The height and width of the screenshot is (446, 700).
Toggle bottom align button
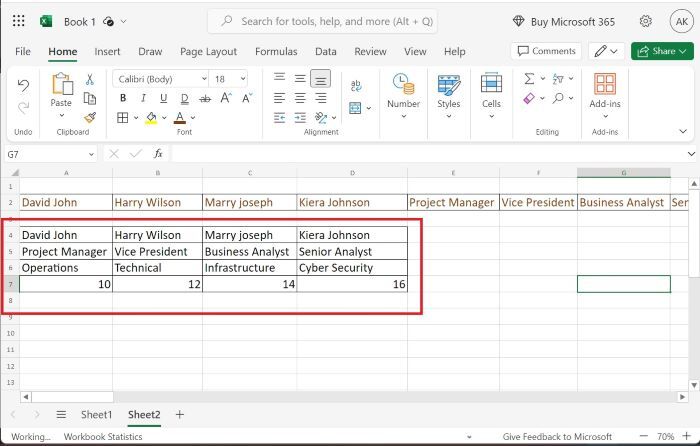321,79
